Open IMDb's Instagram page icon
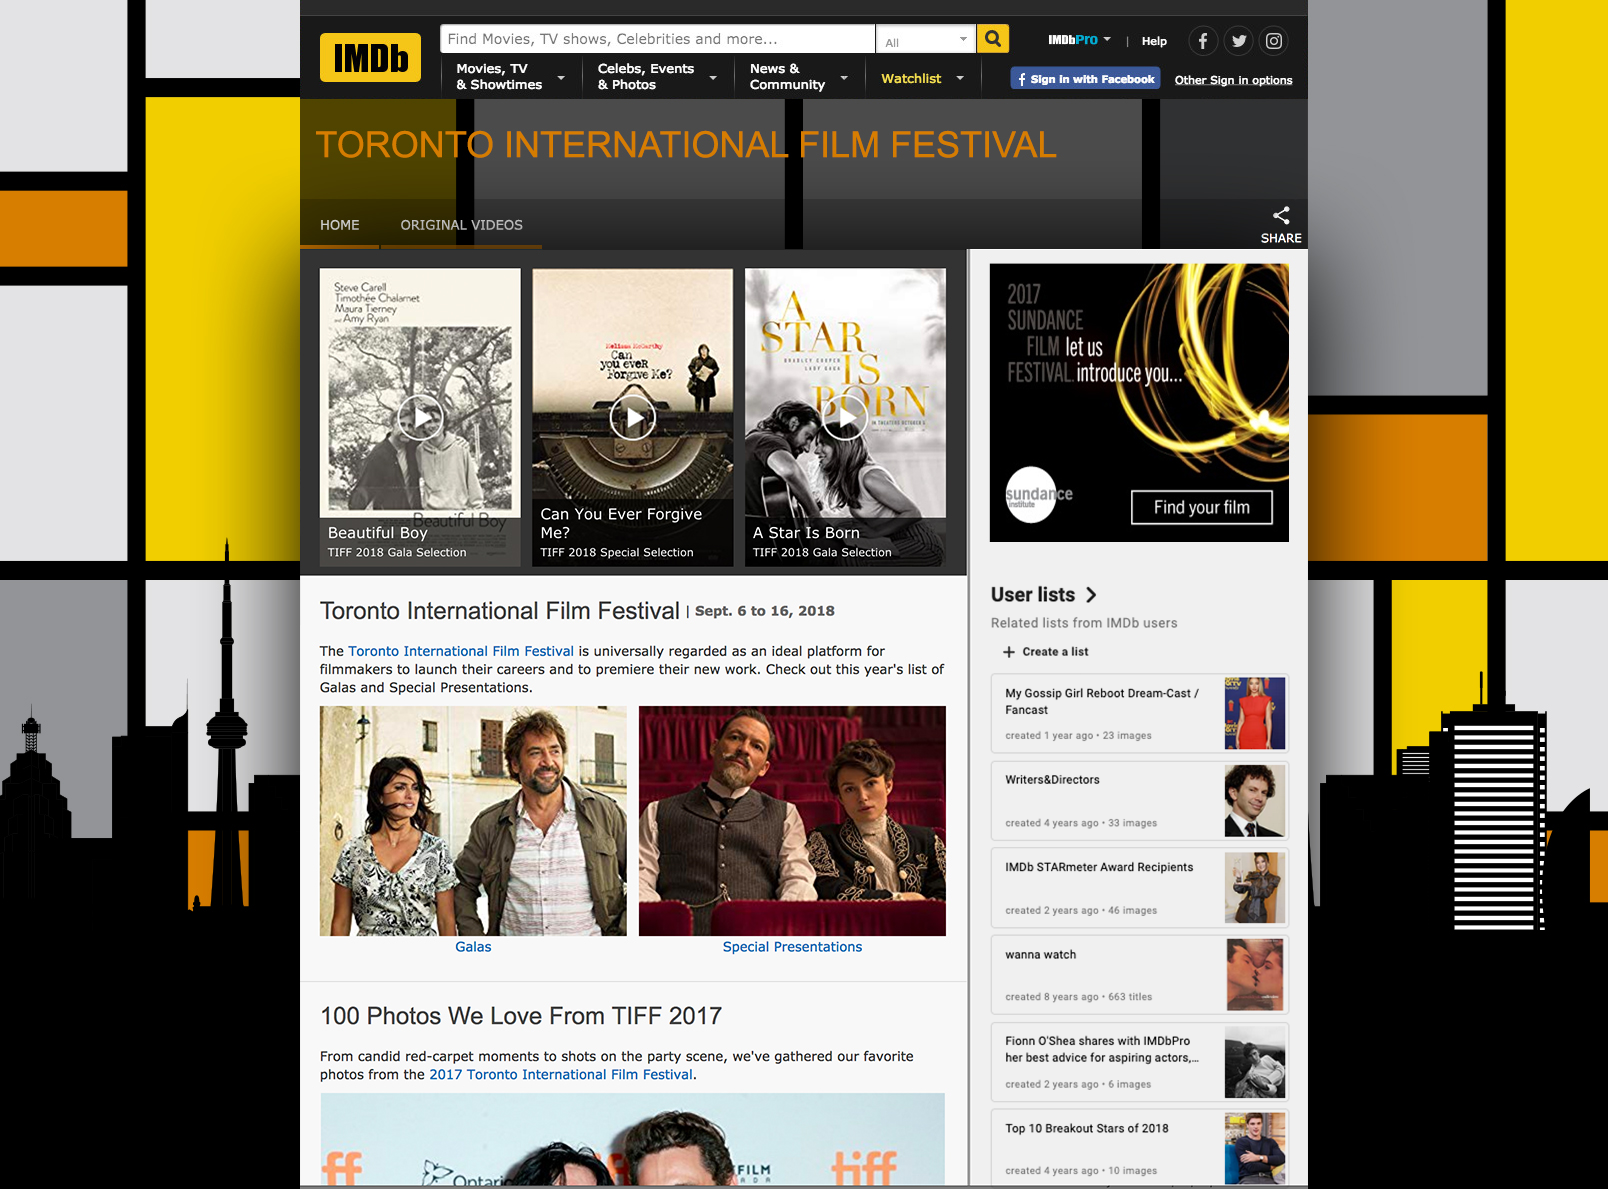Viewport: 1608px width, 1189px height. [1274, 41]
